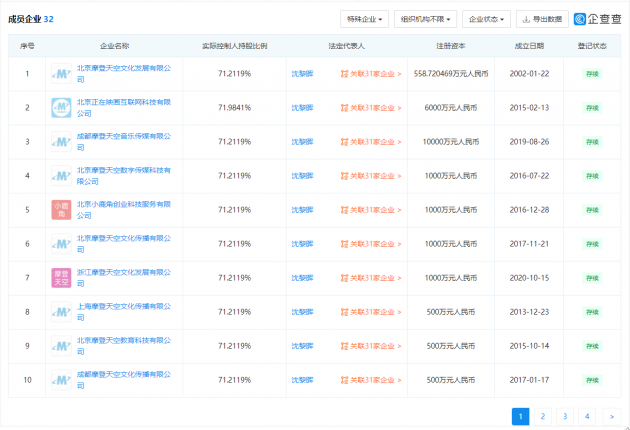
Task: Click the 导出数据 export button
Action: click(542, 19)
